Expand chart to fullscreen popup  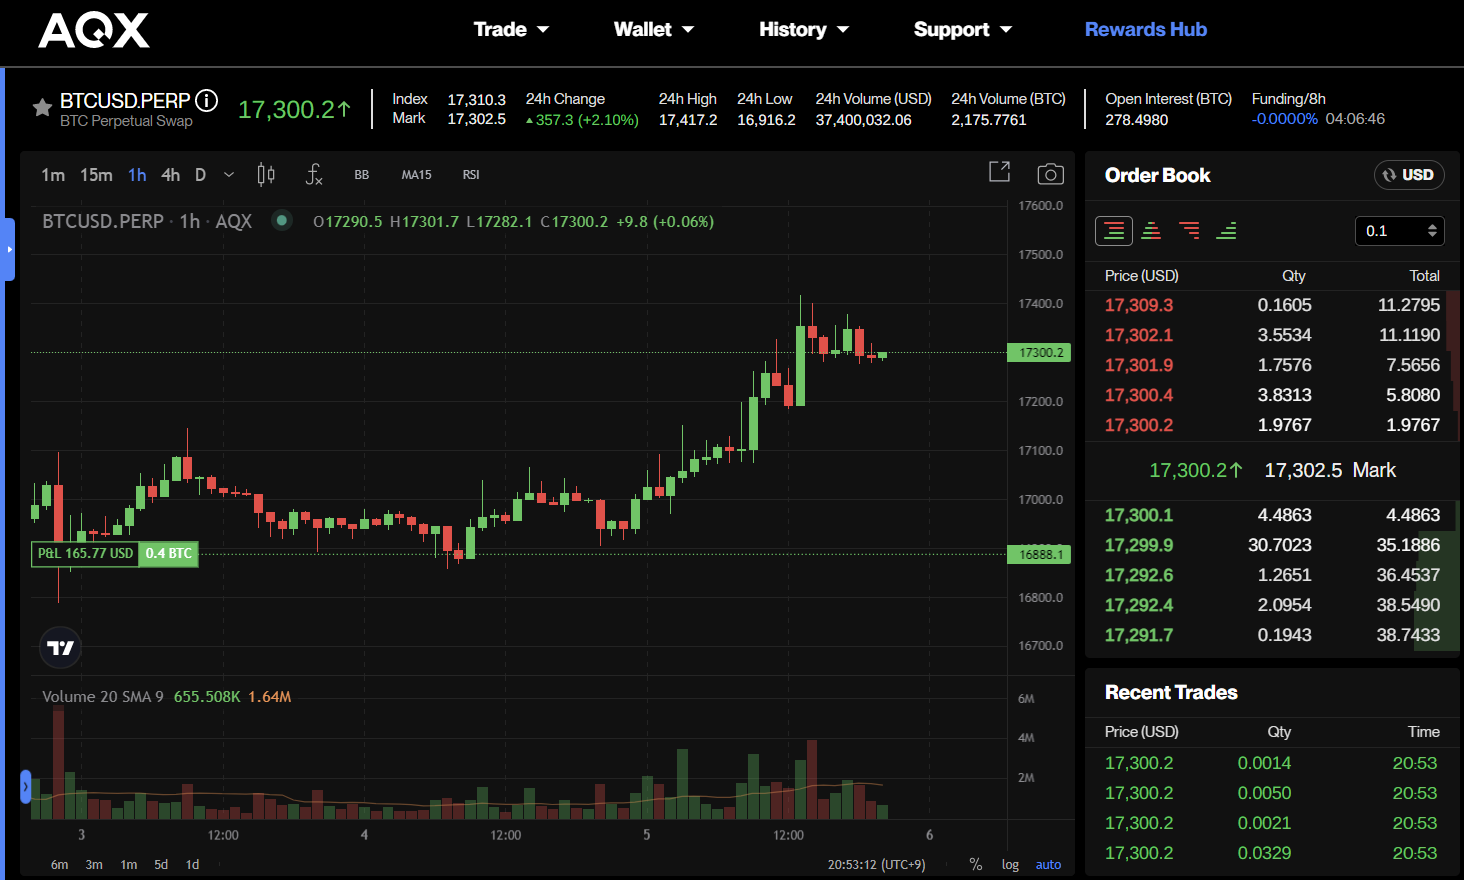point(999,172)
